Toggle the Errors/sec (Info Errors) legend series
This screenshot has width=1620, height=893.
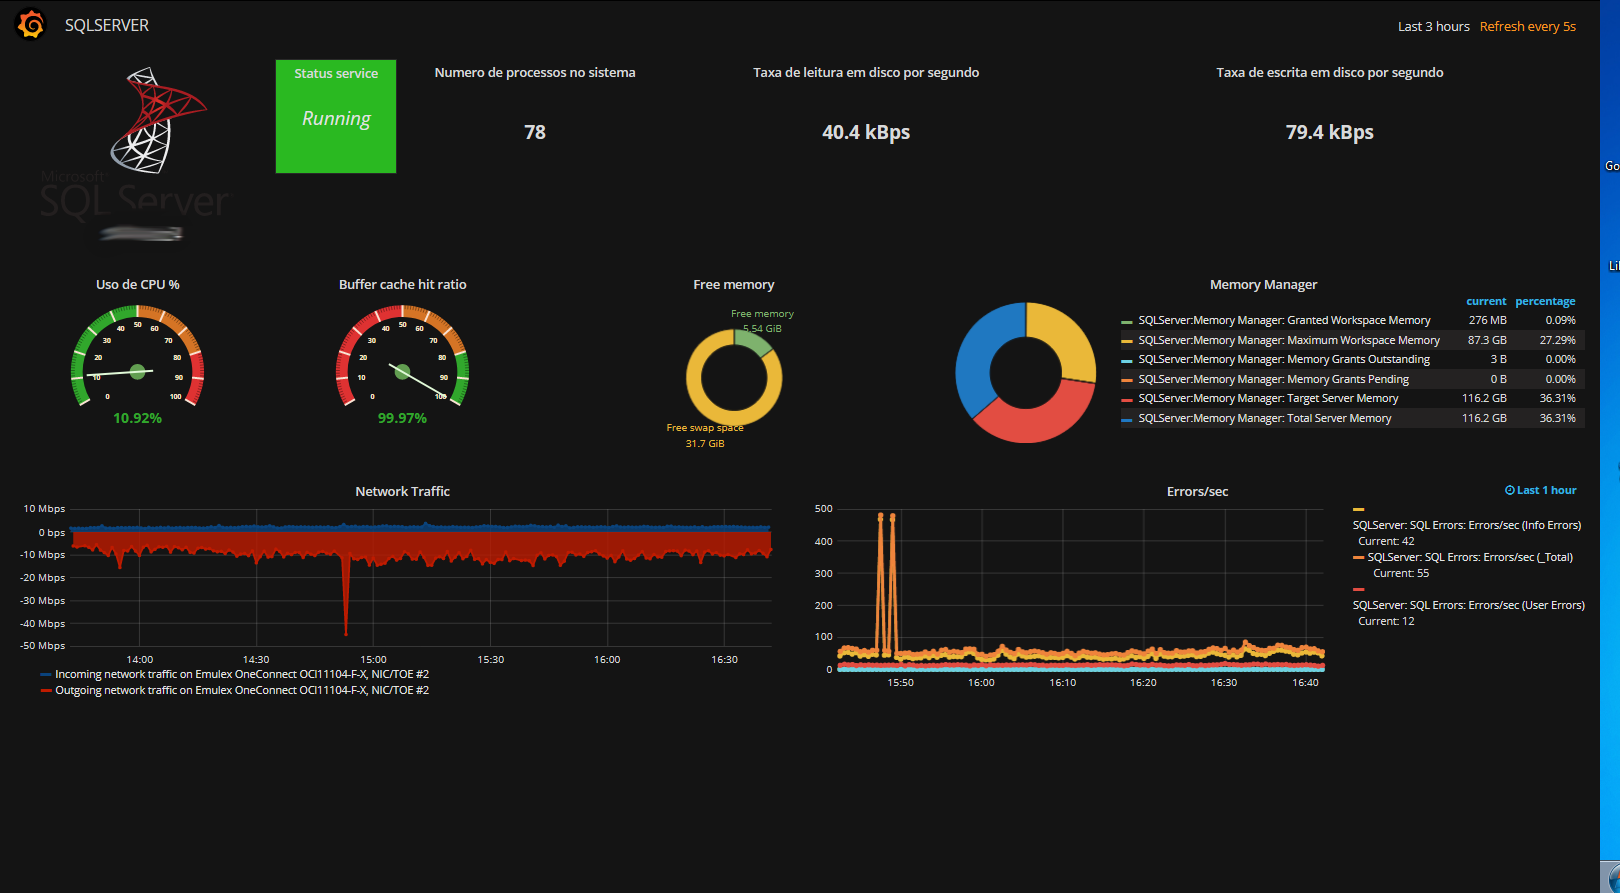click(x=1467, y=526)
